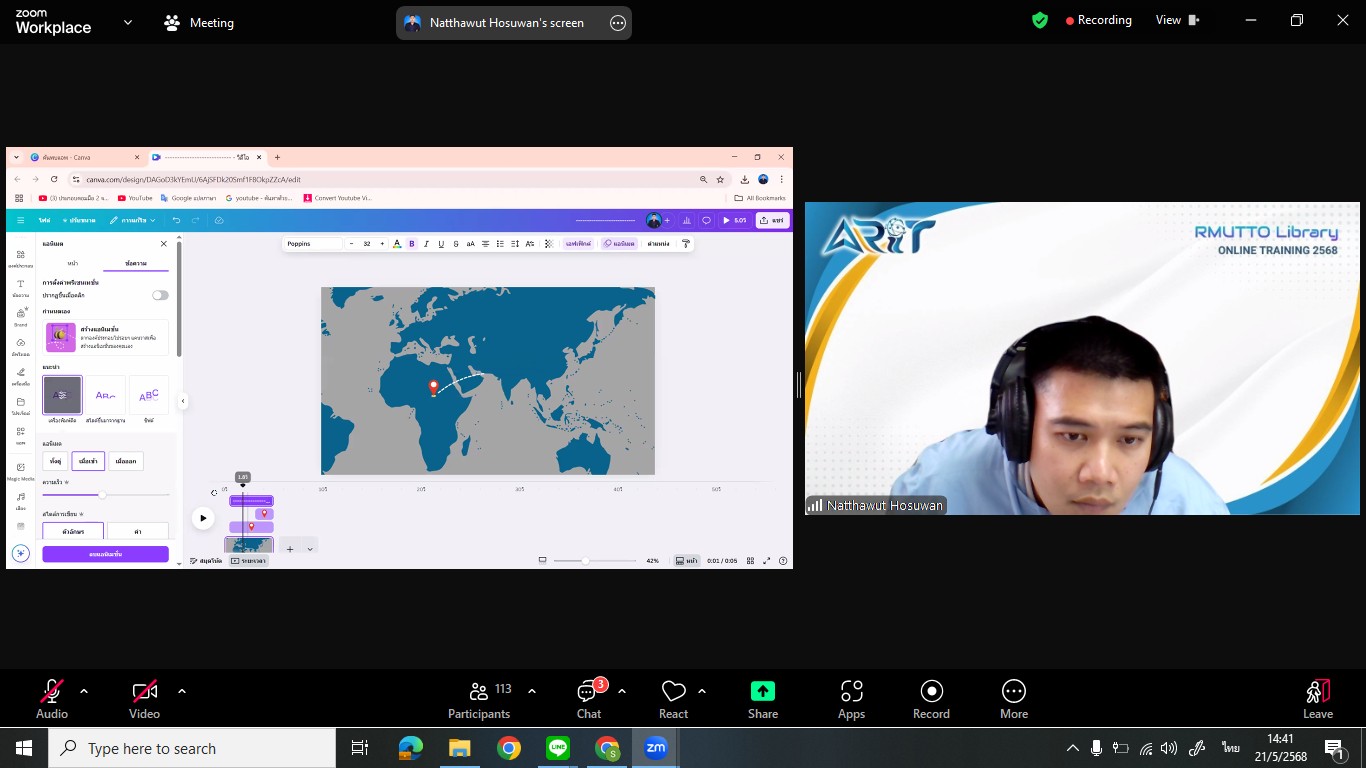Viewport: 1366px width, 768px height.
Task: Adjust the Canva zoom slider
Action: tap(597, 561)
